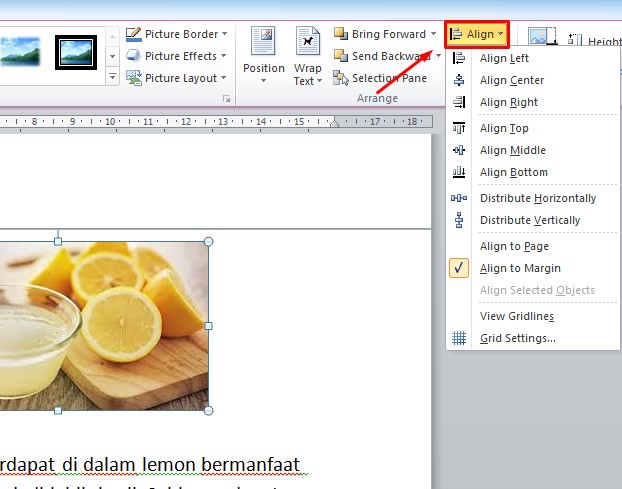This screenshot has height=489, width=622.
Task: Click the Wrap Text icon
Action: pos(307,40)
